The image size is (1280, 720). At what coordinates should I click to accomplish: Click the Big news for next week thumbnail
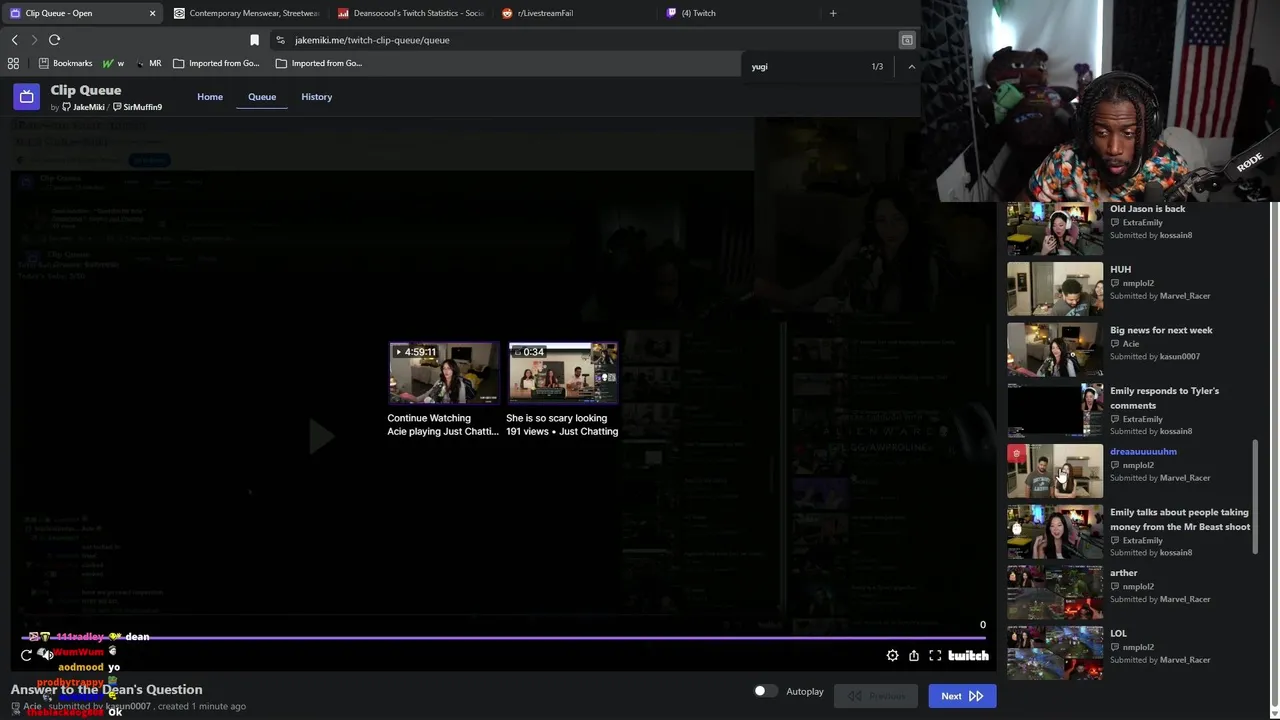pos(1055,350)
